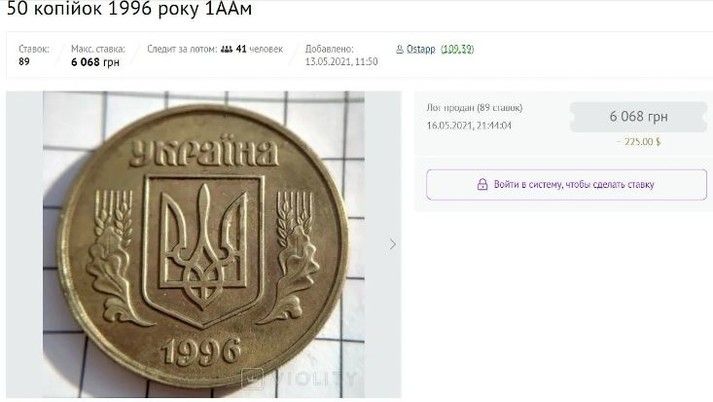Click the 'Лот продан (89 ставок)' text
This screenshot has height=402, width=713.
474,108
